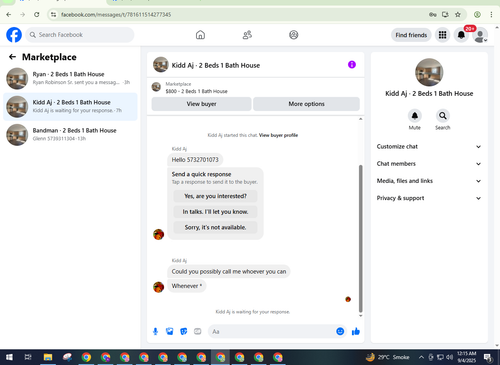Click the browser back arrow
Viewport: 500px width, 365px height.
tap(9, 14)
